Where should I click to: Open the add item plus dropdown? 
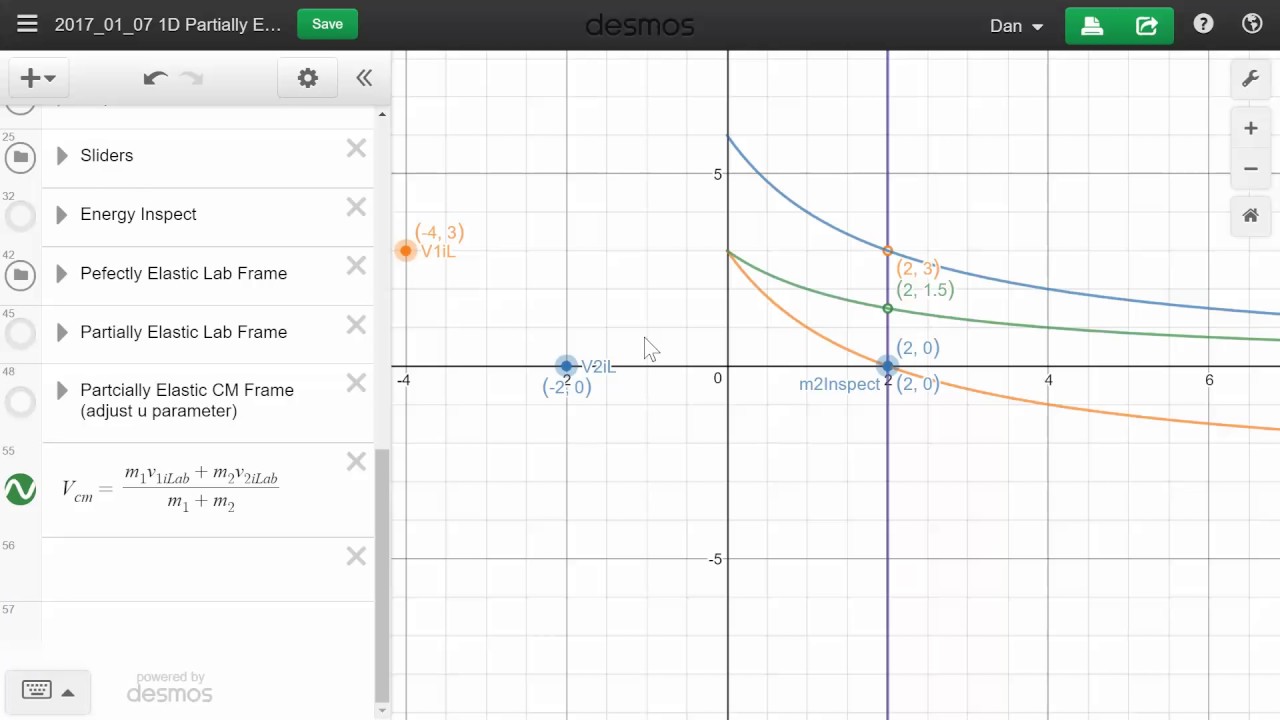pyautogui.click(x=38, y=78)
